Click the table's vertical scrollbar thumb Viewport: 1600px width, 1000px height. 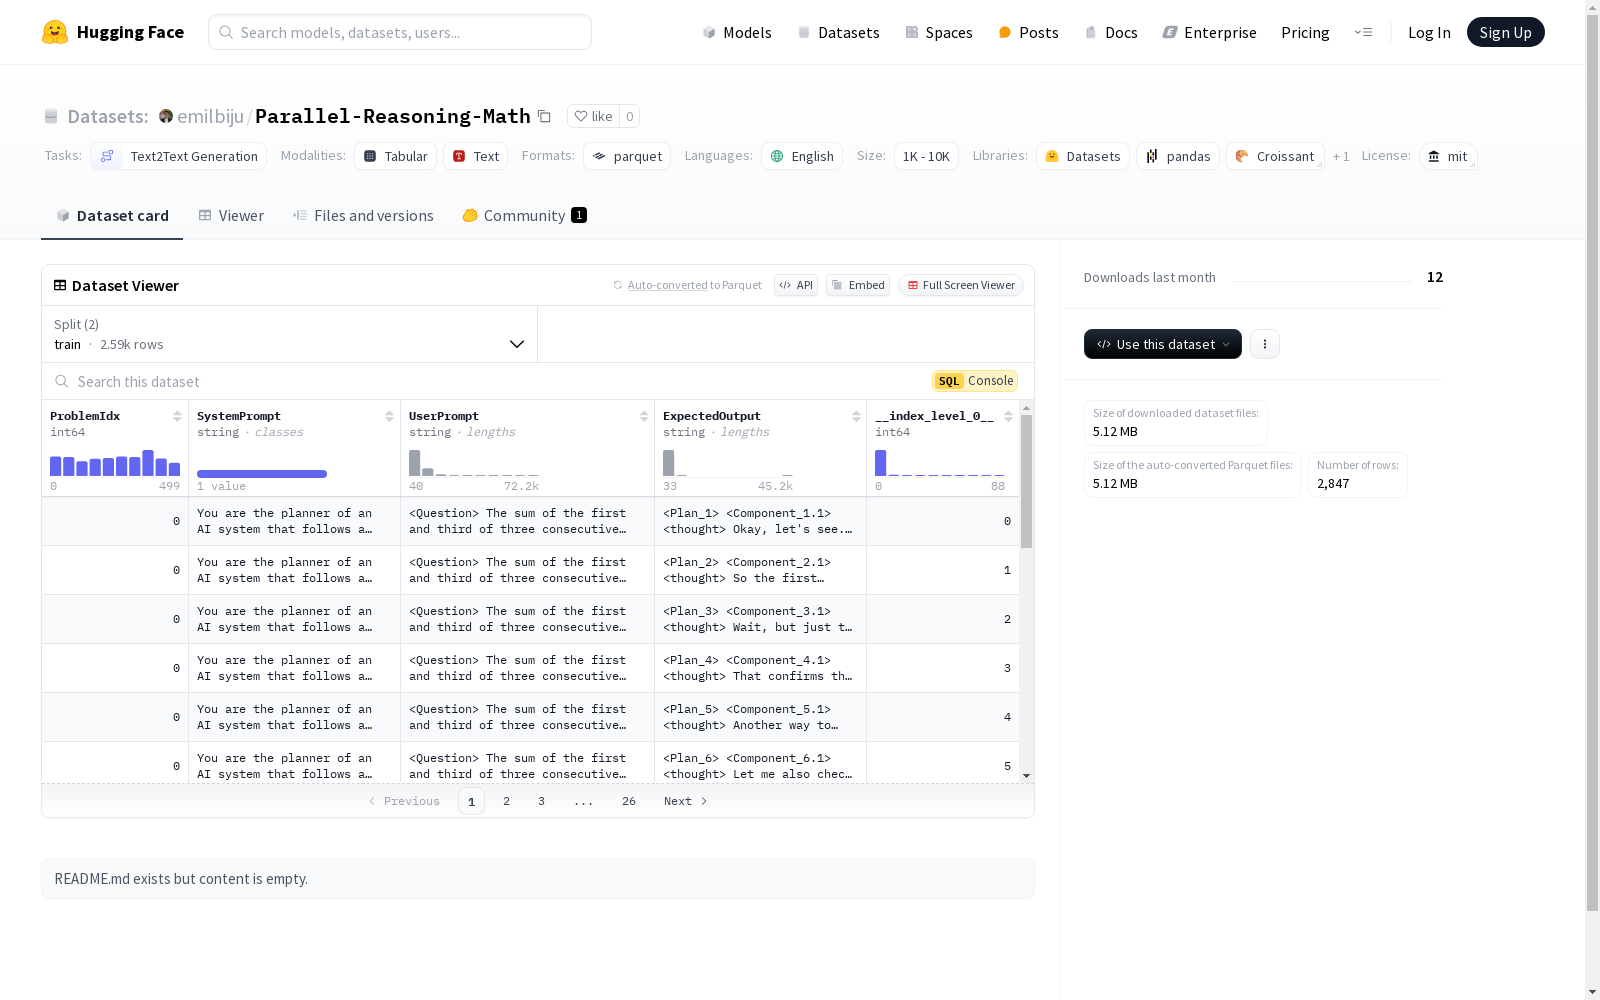click(x=1026, y=481)
